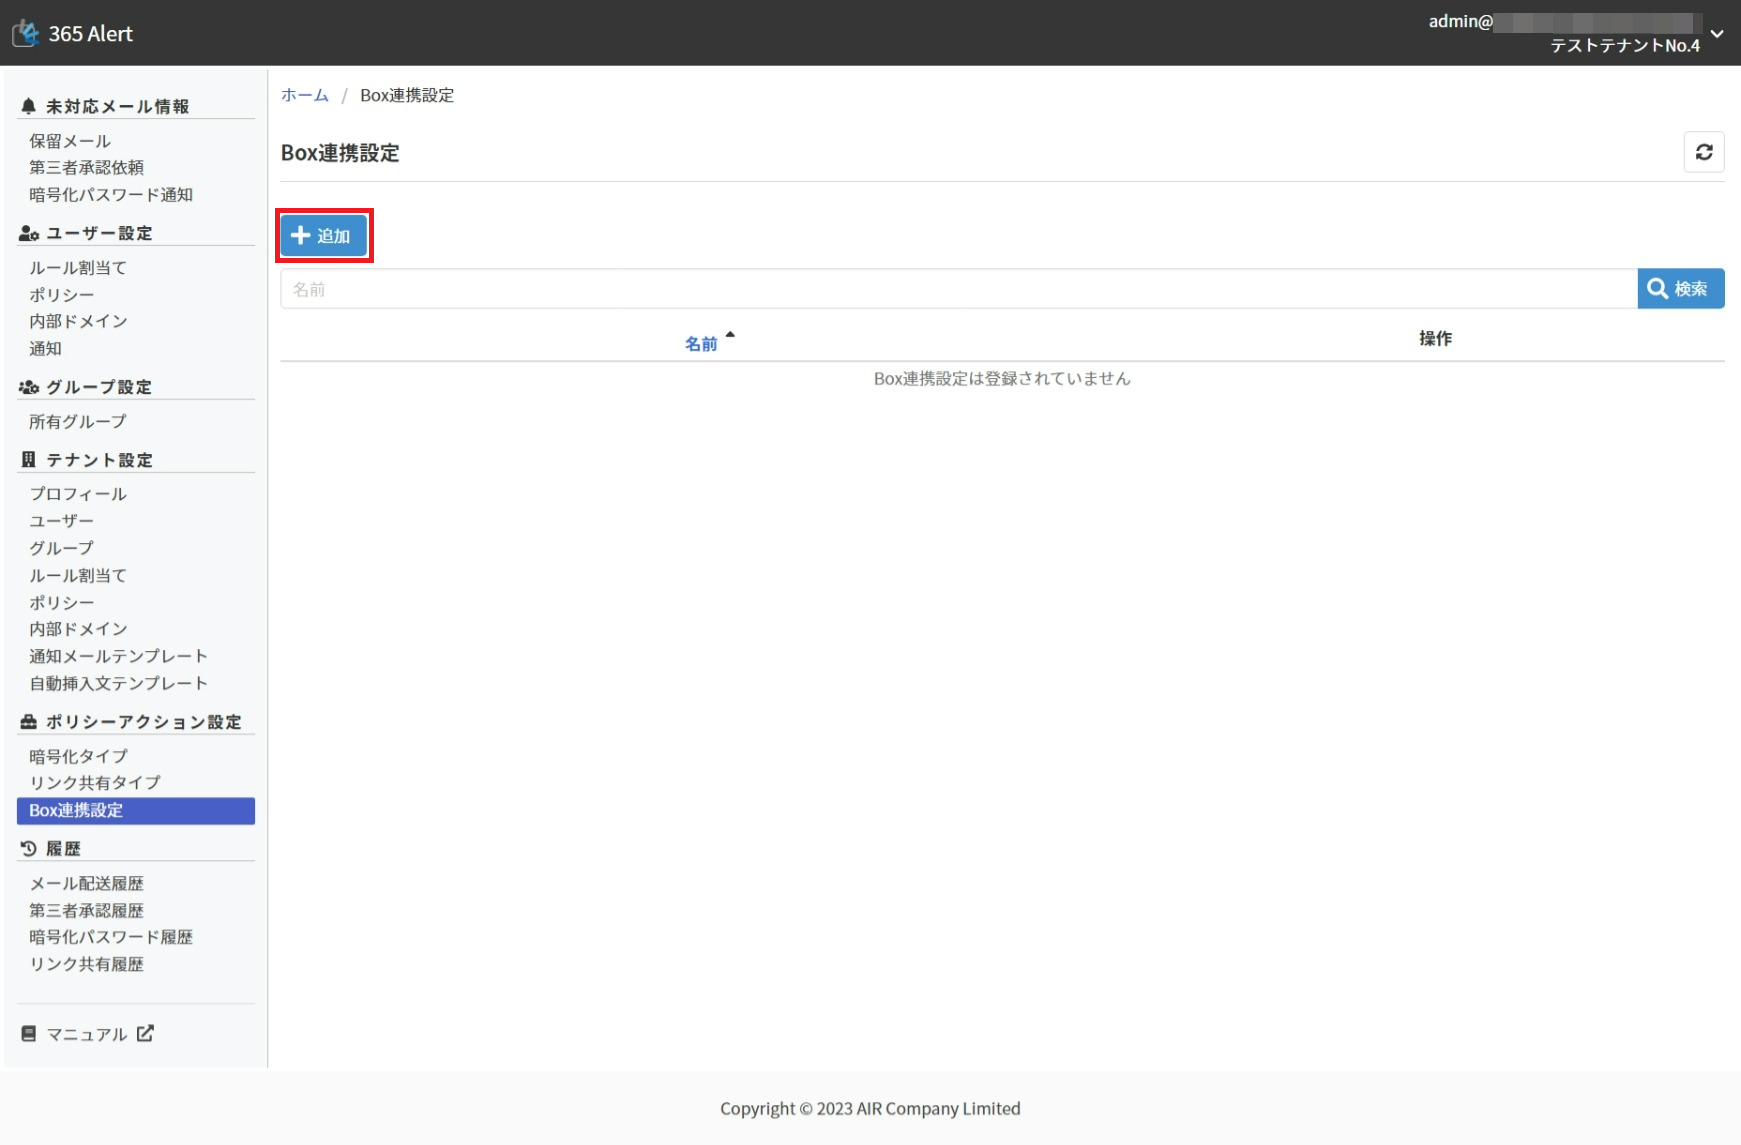Image resolution: width=1741 pixels, height=1145 pixels.
Task: Open the external manual link icon
Action: (145, 1033)
